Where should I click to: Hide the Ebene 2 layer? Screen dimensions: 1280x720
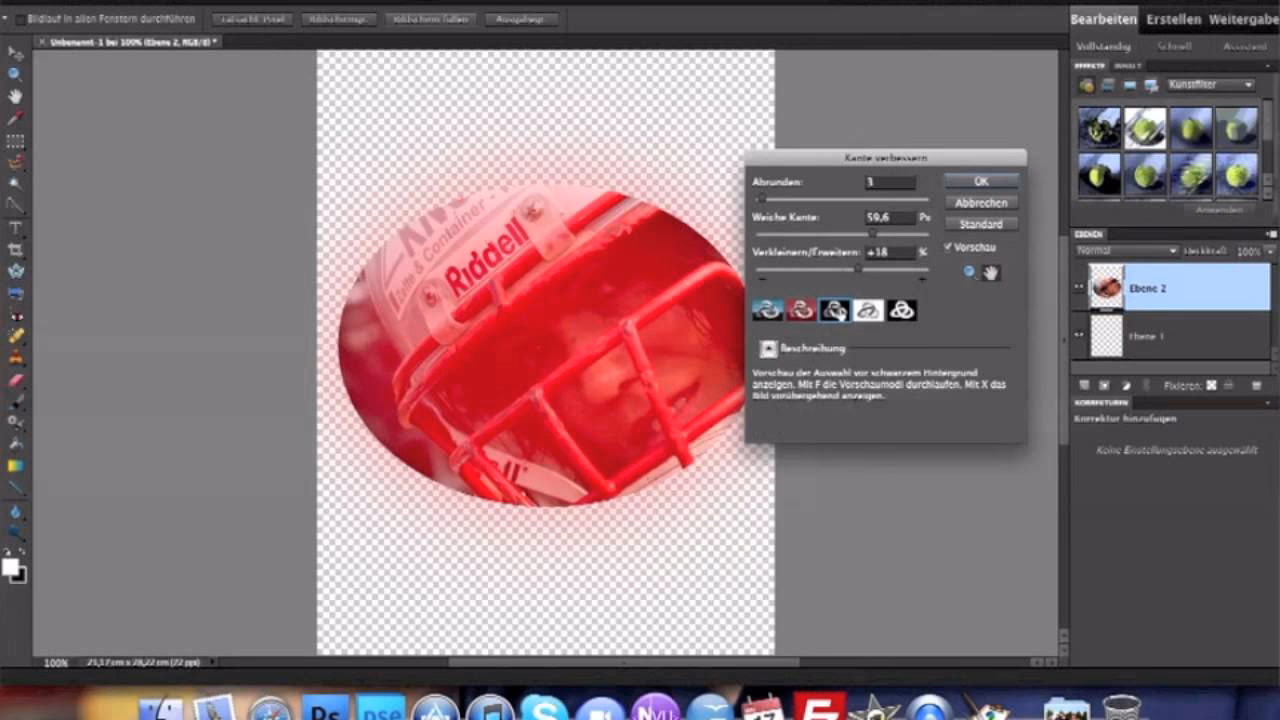click(x=1080, y=288)
